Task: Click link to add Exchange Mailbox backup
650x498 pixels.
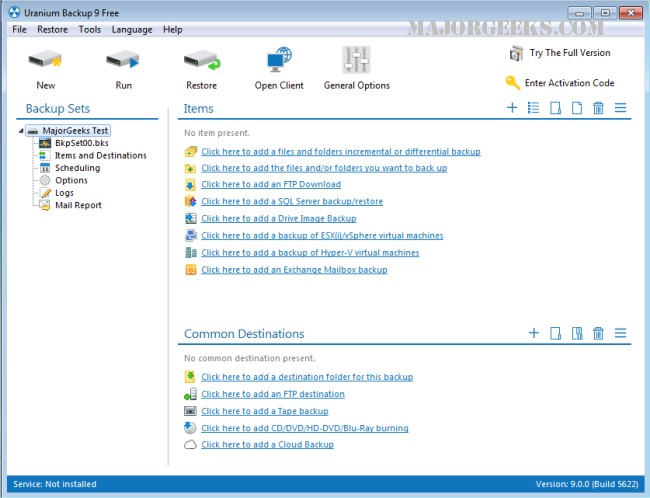Action: pyautogui.click(x=294, y=270)
